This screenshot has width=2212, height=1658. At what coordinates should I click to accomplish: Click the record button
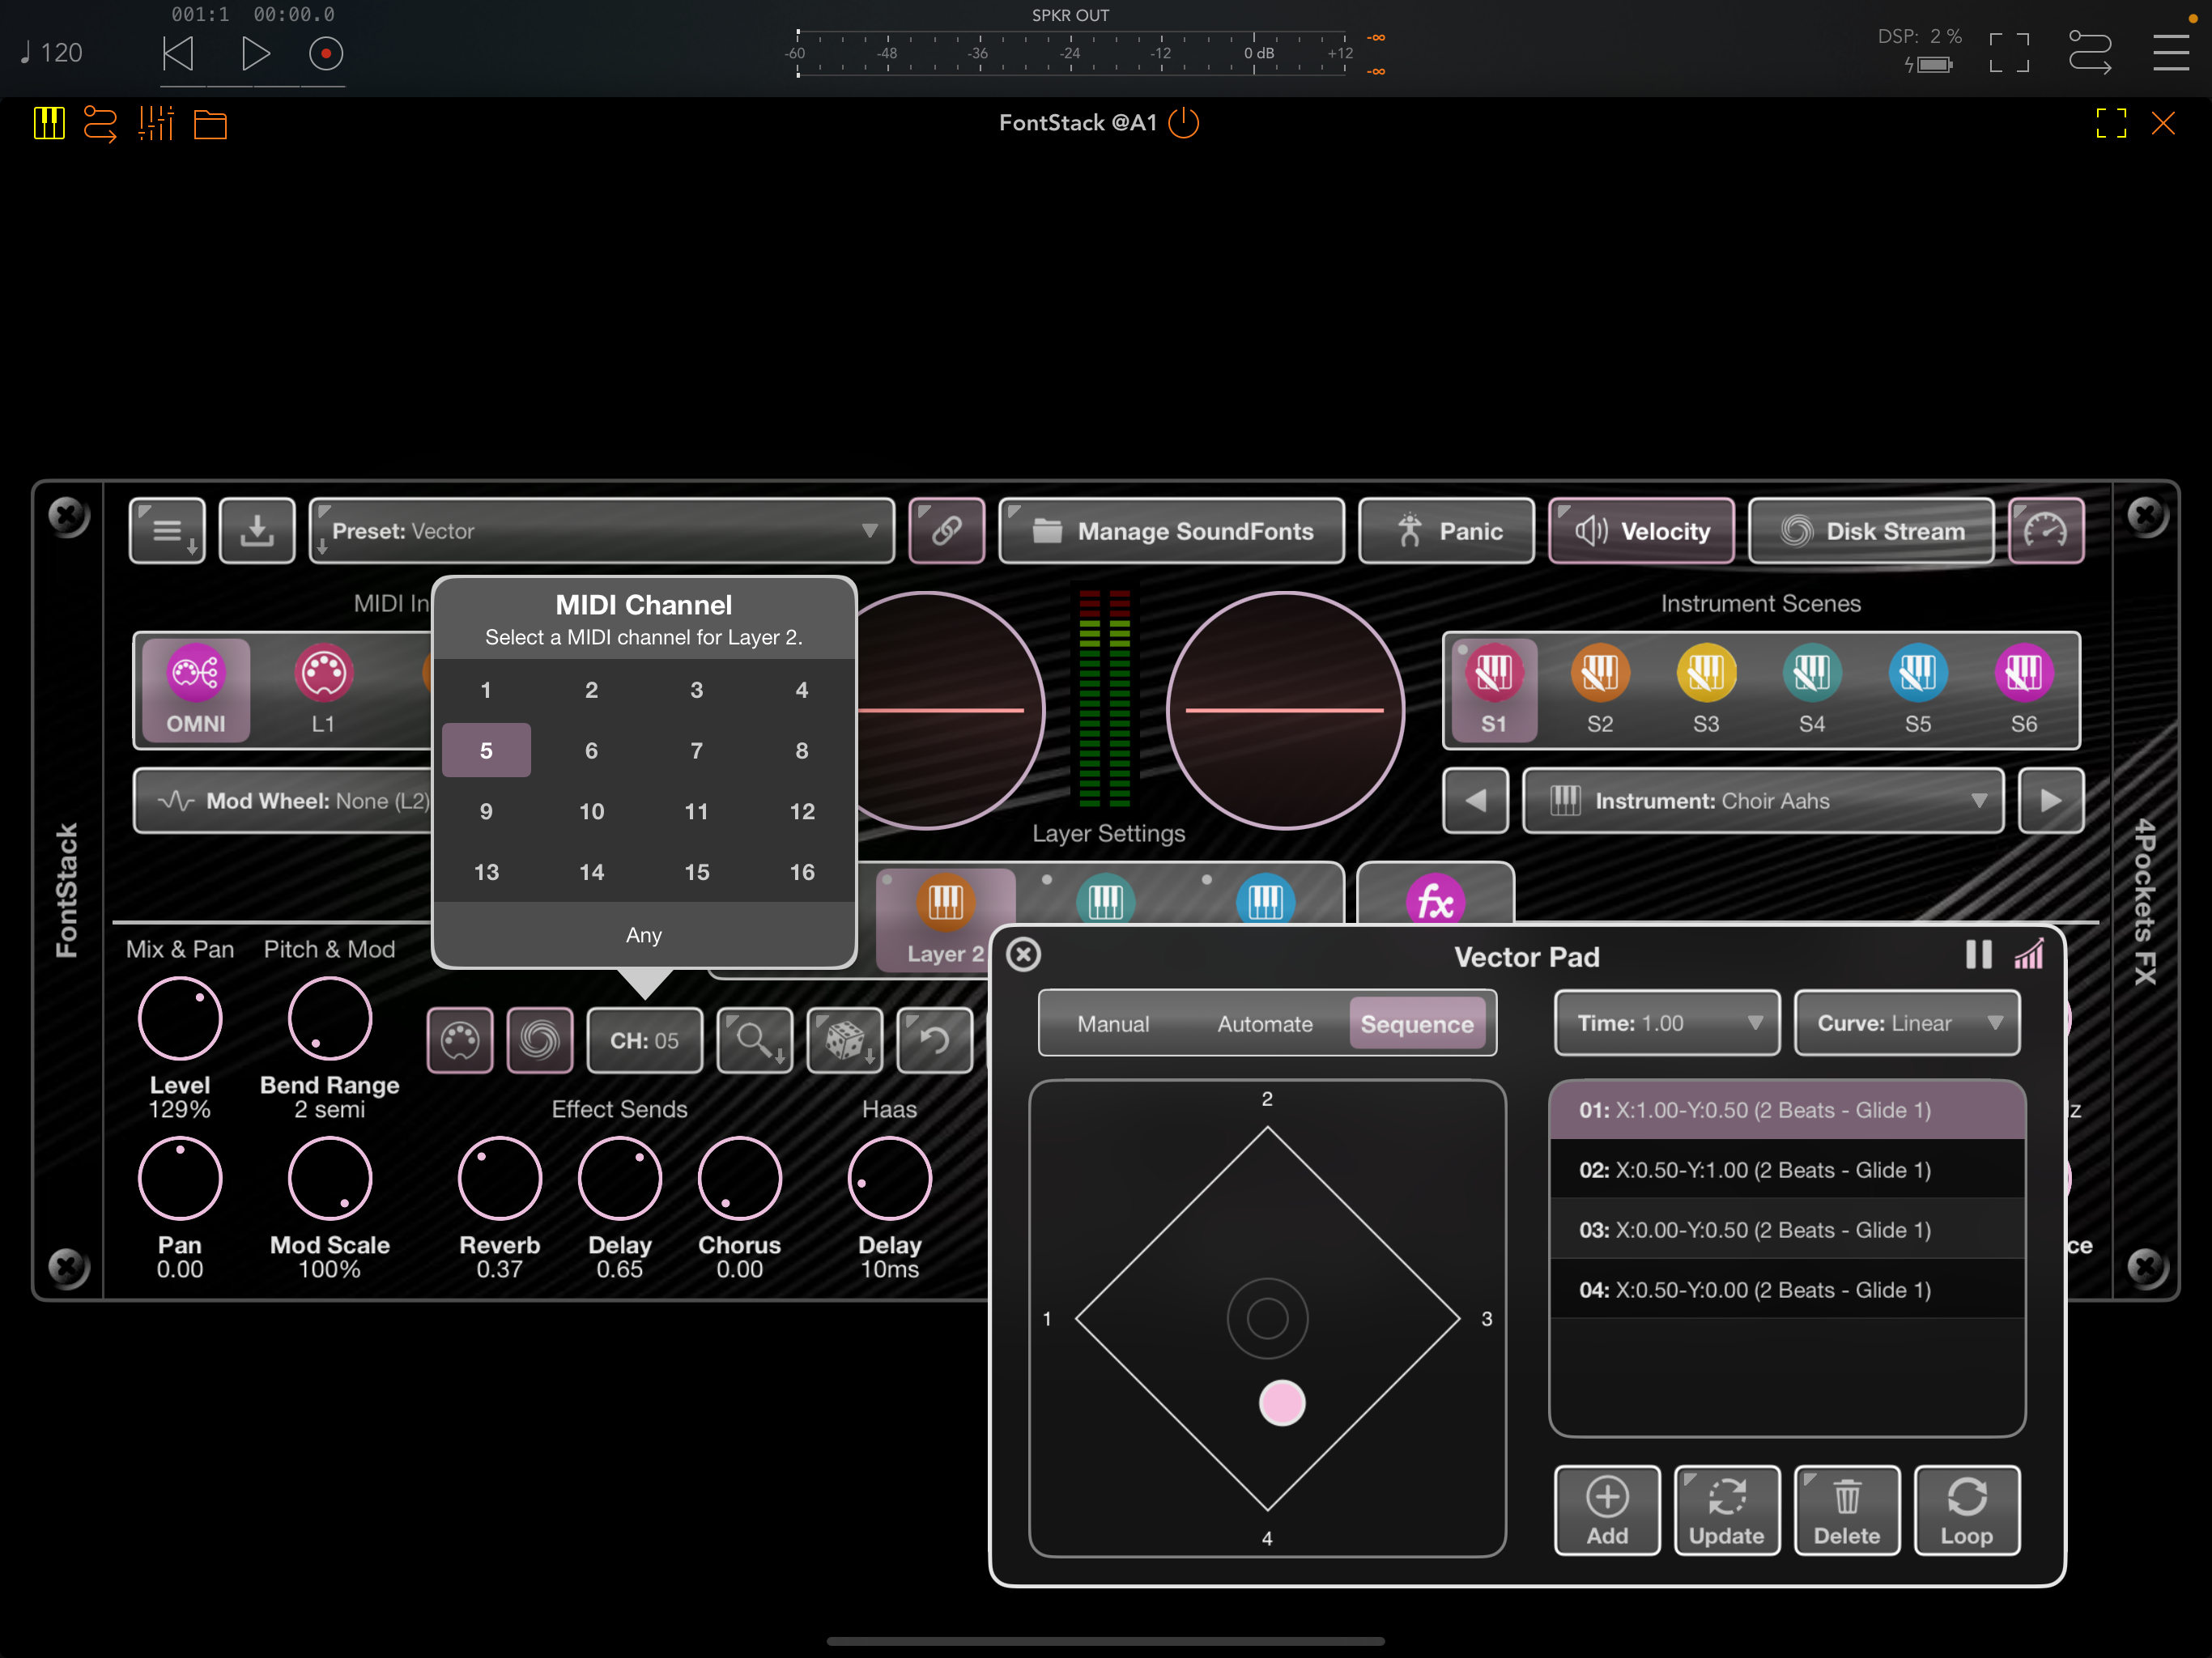tap(326, 53)
